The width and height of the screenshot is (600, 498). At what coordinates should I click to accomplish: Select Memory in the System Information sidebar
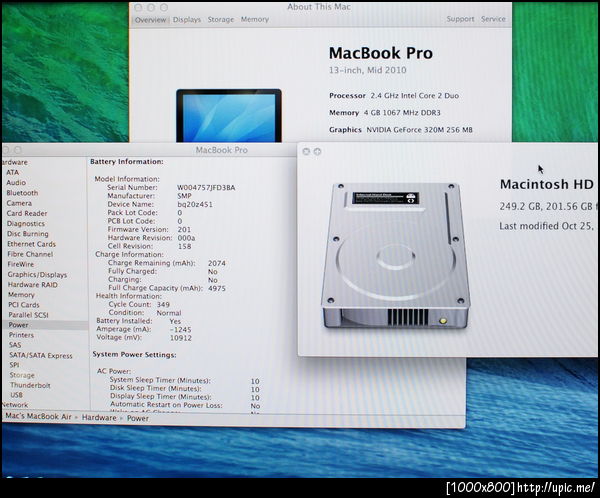click(x=21, y=295)
